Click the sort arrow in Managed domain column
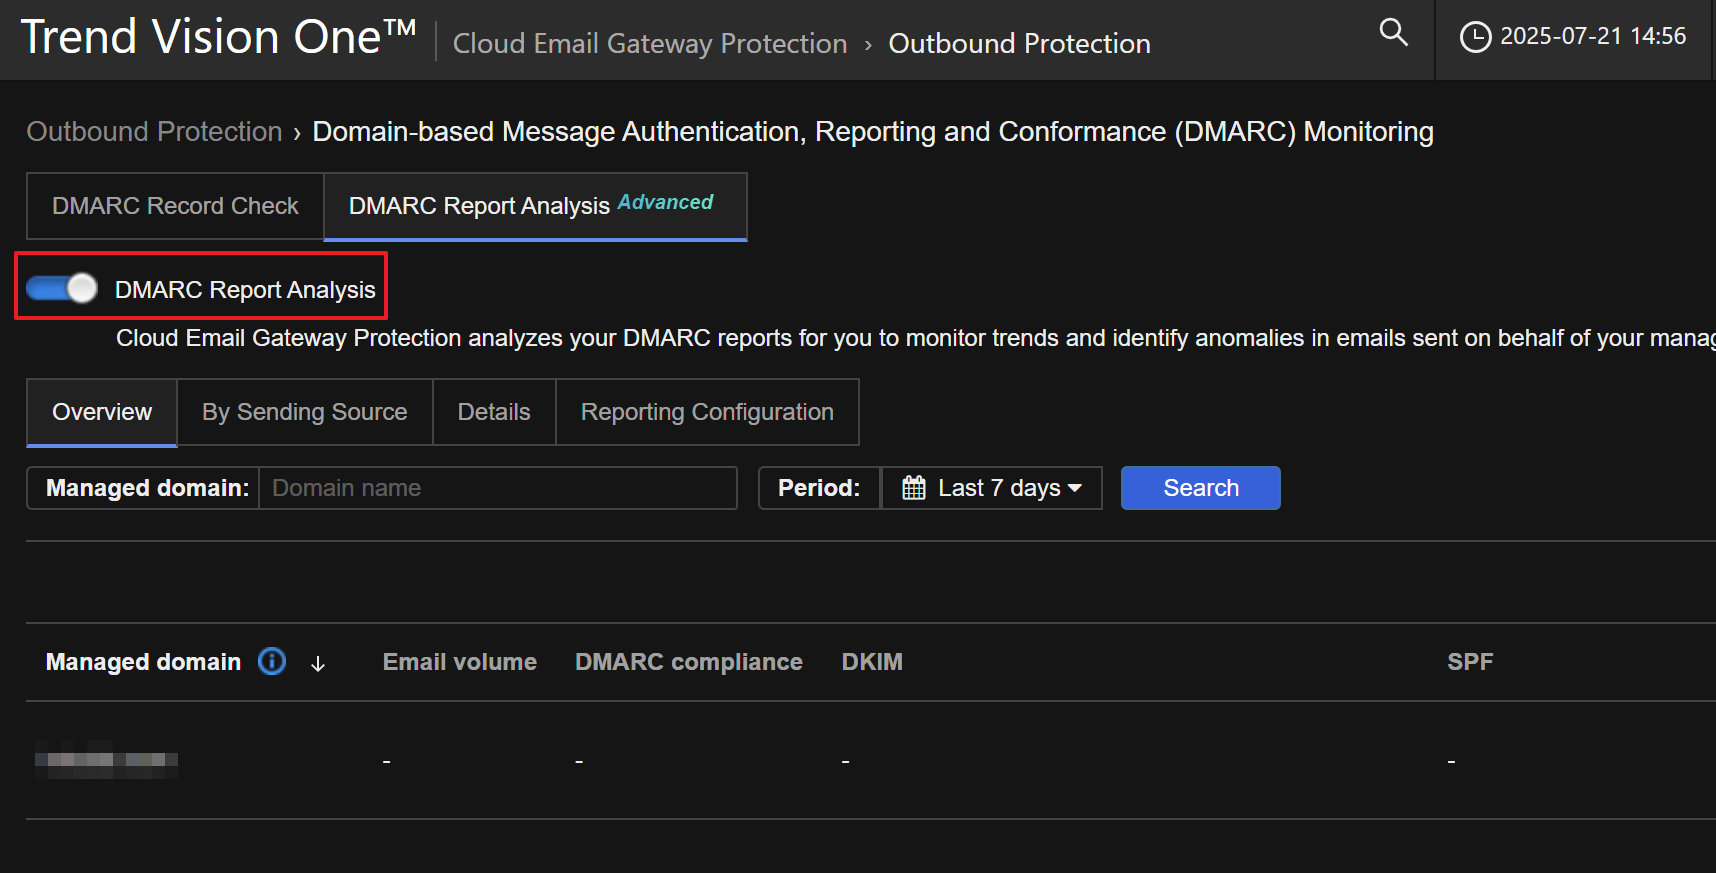The image size is (1716, 873). tap(318, 664)
